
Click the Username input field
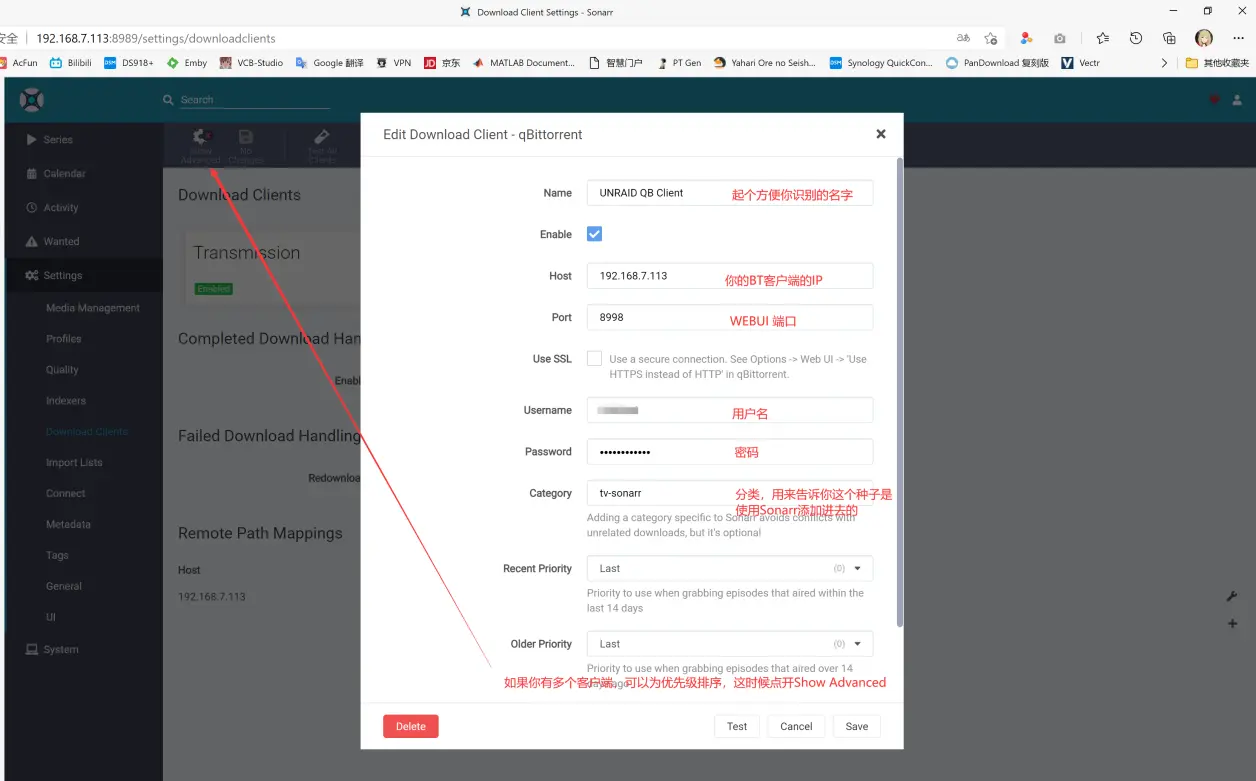point(730,410)
